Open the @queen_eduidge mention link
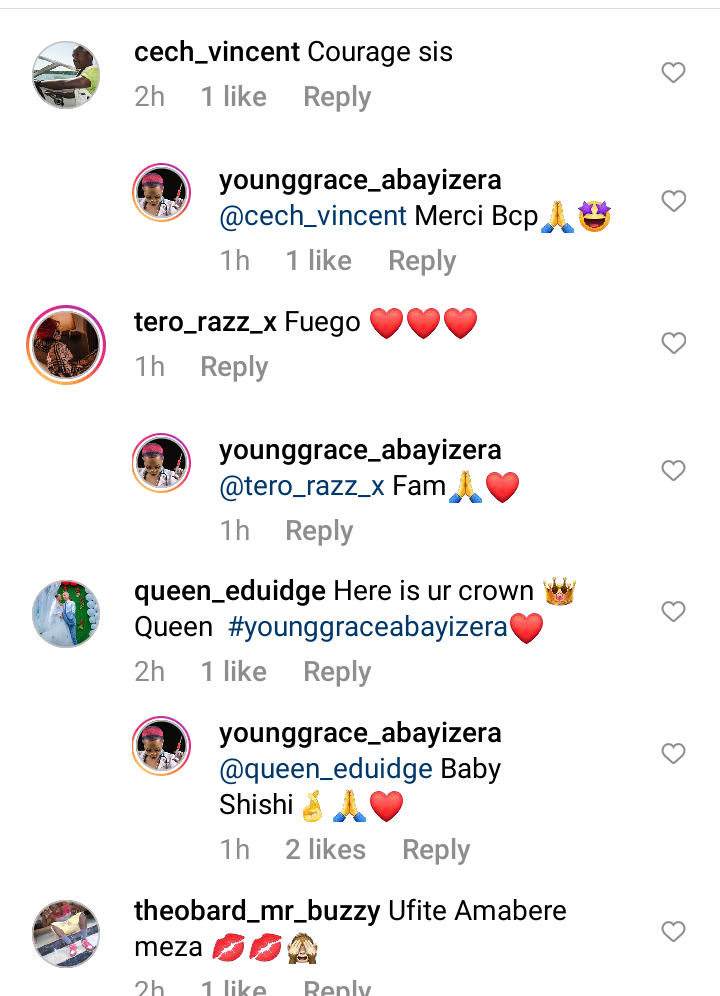Viewport: 720px width, 996px height. 326,769
